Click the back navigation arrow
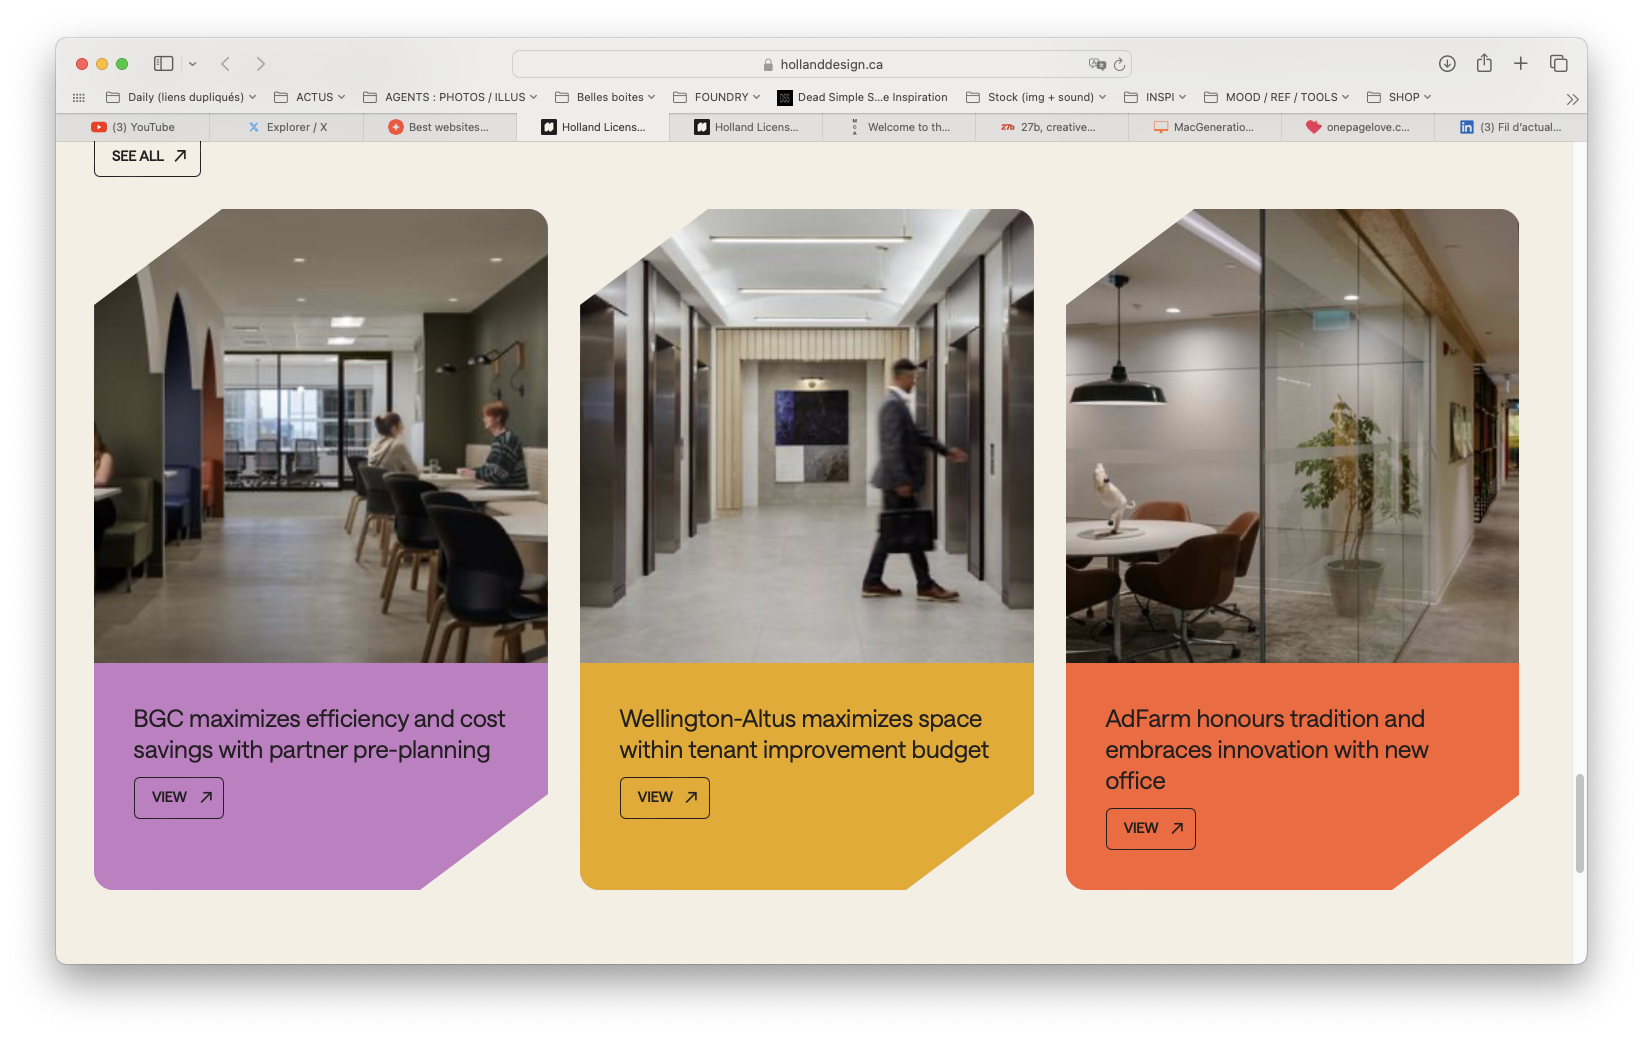 pyautogui.click(x=226, y=64)
